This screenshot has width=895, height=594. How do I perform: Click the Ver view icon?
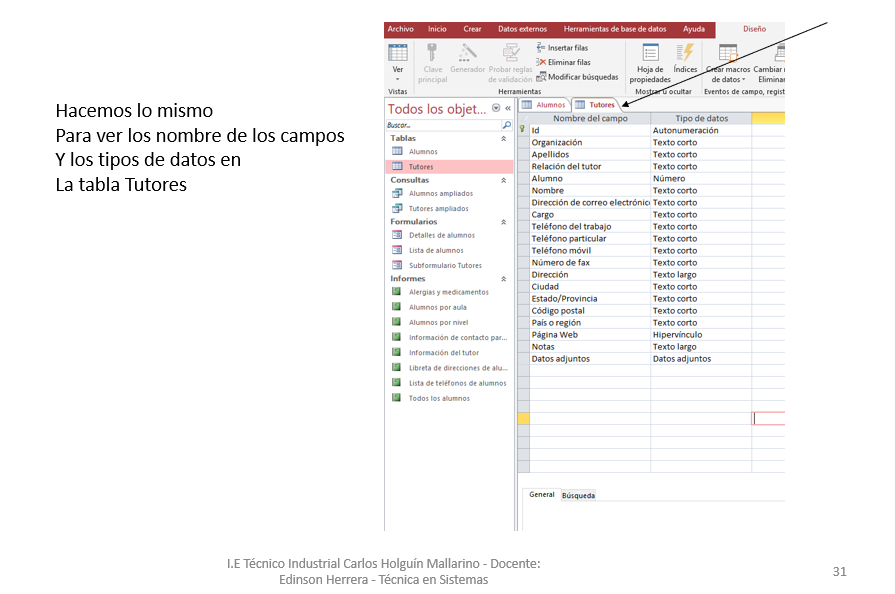coord(398,54)
